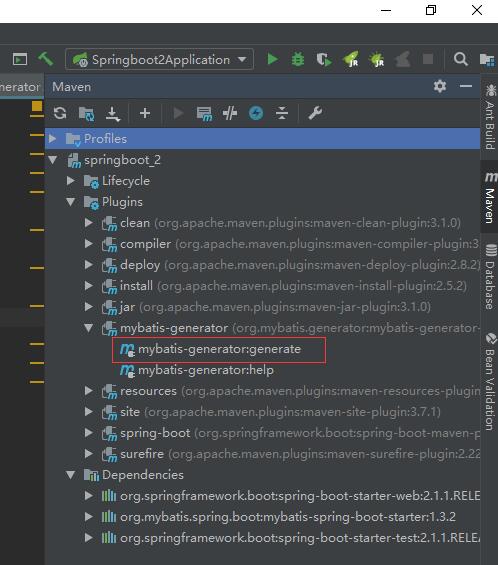The height and width of the screenshot is (565, 498).
Task: Expand the resources plugin arrow
Action: tap(89, 391)
